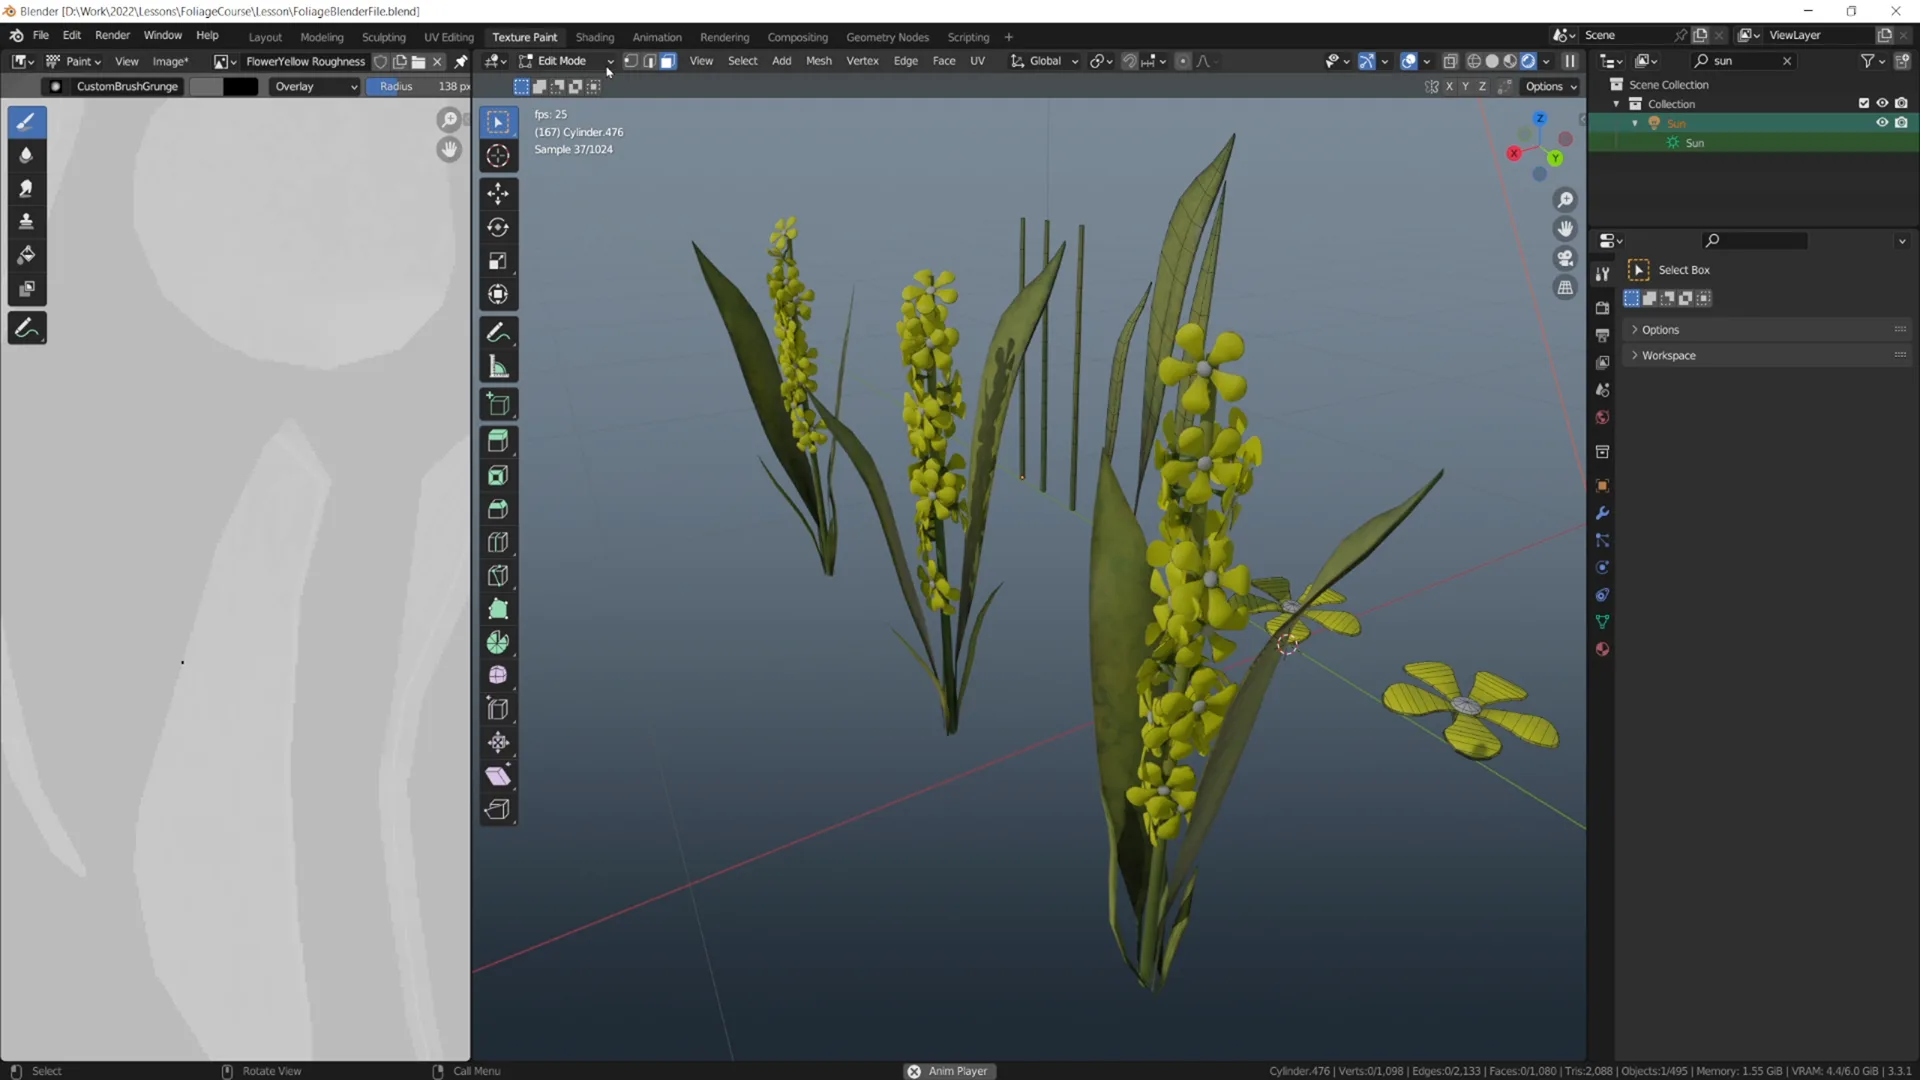Screen dimensions: 1920x1080
Task: Click the Anim Player cancel button
Action: (914, 1071)
